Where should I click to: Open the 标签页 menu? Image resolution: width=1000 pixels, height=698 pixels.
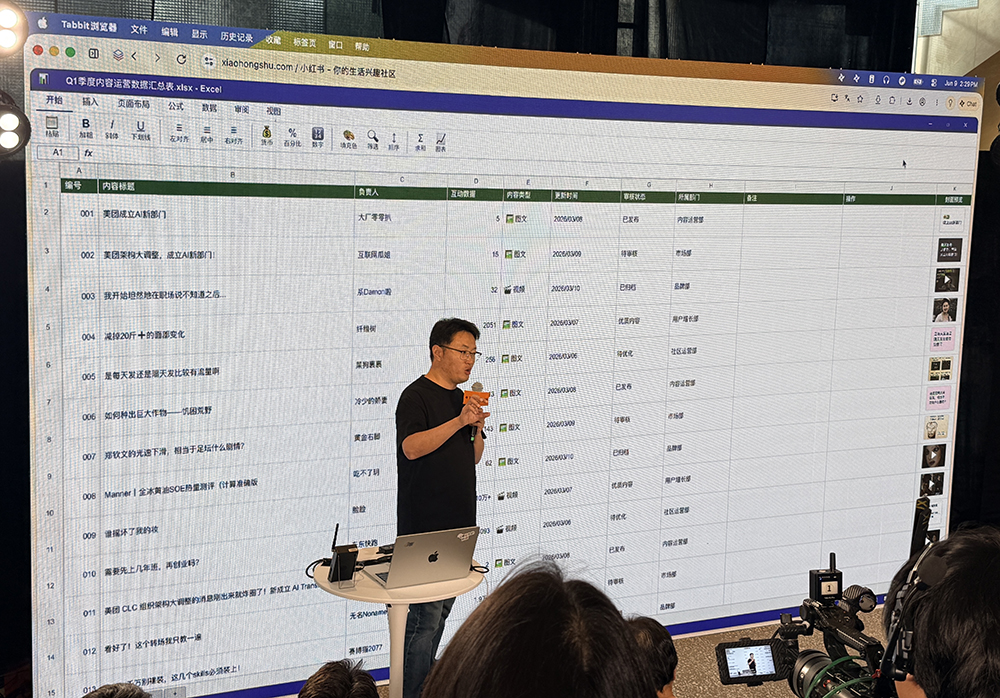coord(304,42)
